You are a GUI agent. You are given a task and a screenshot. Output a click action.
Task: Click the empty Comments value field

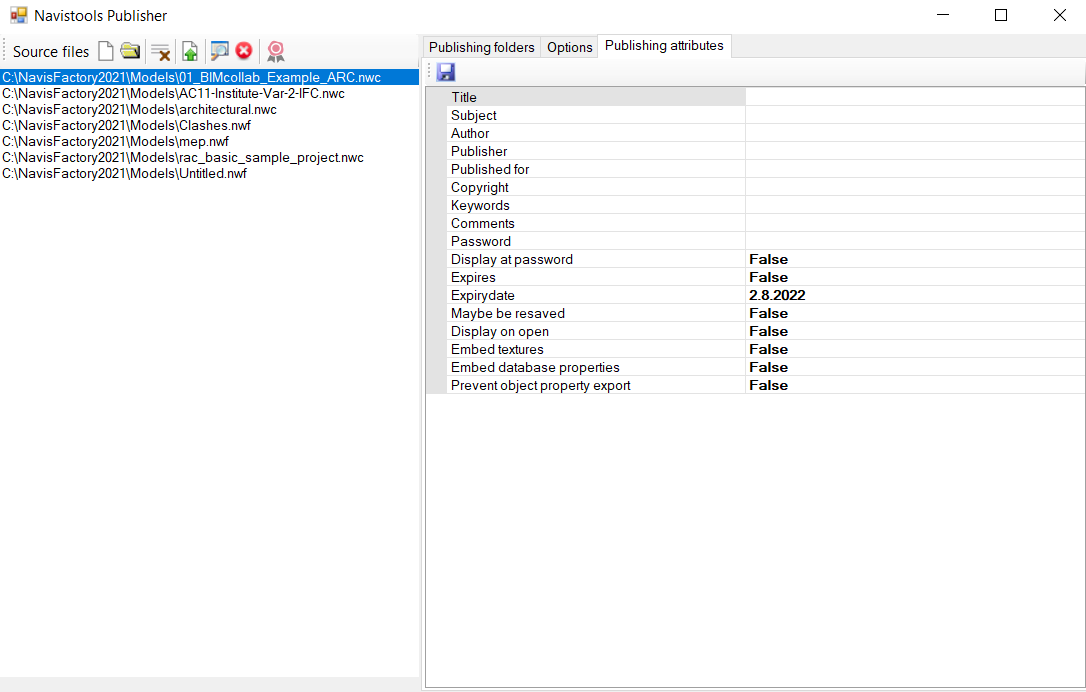tap(915, 223)
